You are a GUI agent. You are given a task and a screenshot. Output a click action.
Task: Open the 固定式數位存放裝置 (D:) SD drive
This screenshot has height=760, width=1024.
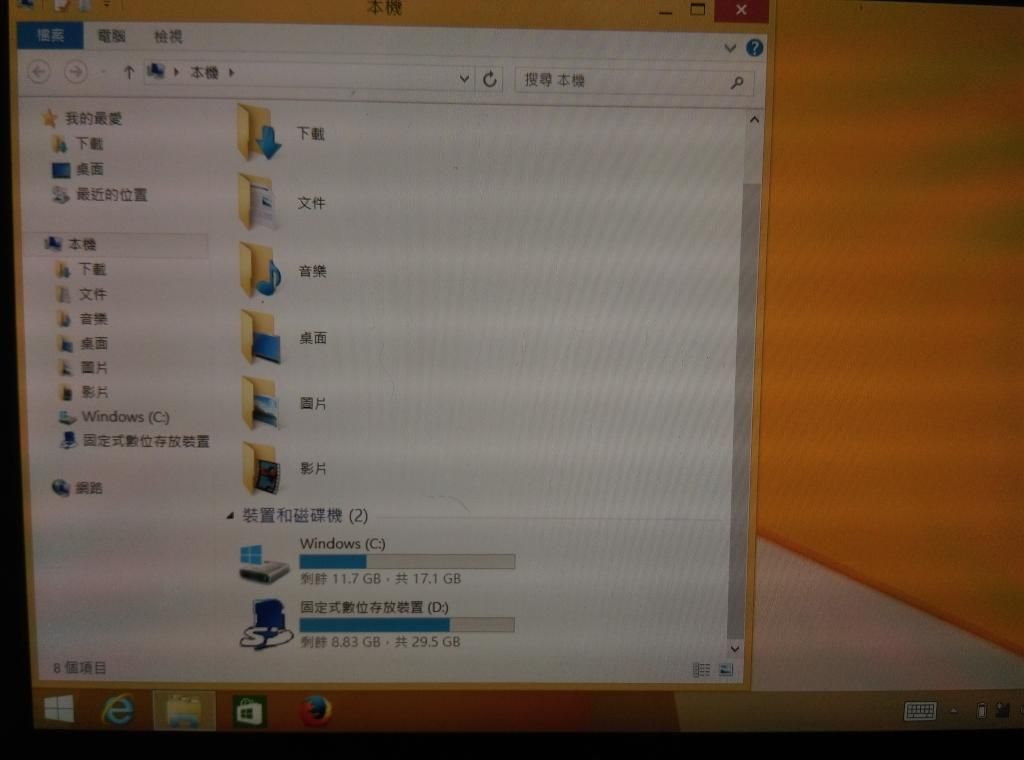tap(266, 624)
